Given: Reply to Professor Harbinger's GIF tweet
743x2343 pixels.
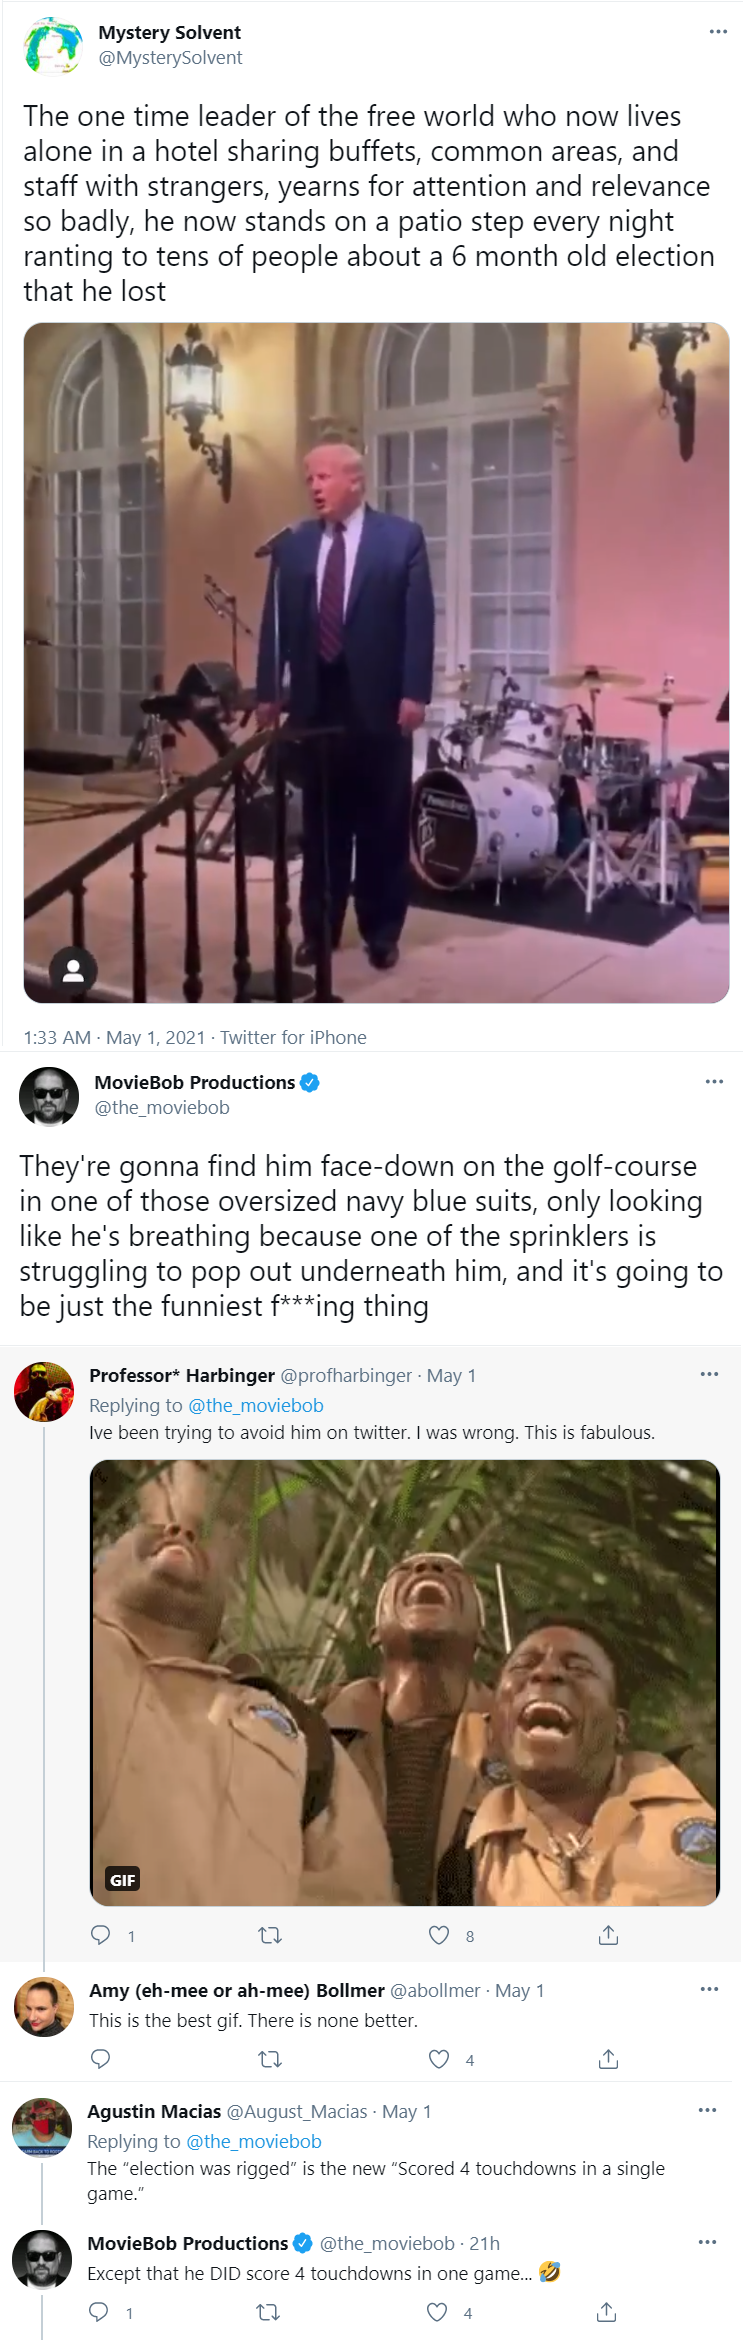Looking at the screenshot, I should pos(101,1935).
